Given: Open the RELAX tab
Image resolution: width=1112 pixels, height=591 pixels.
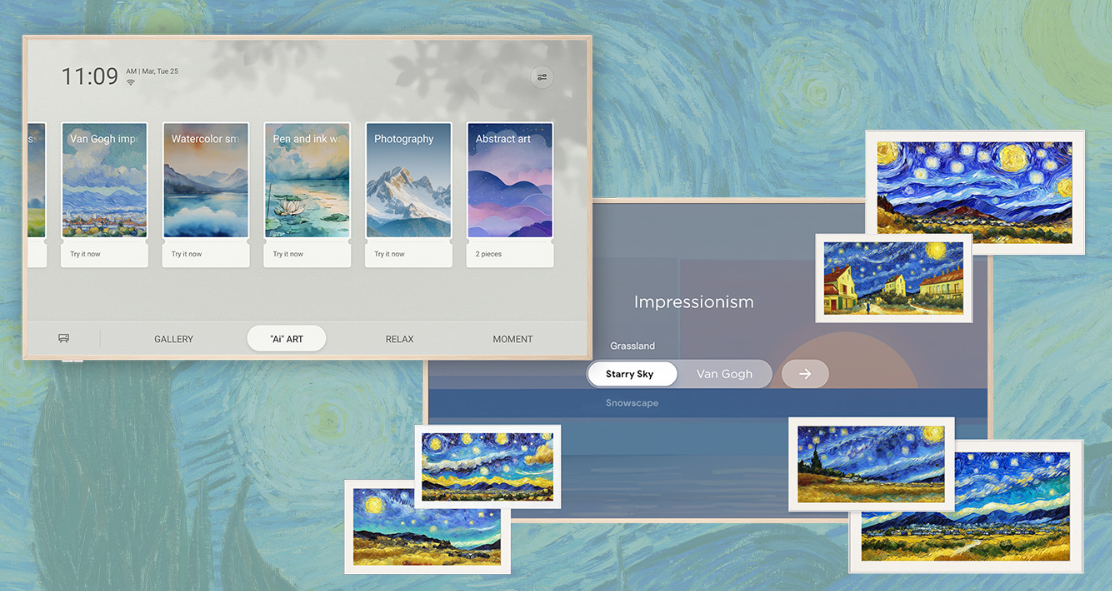Looking at the screenshot, I should [399, 339].
